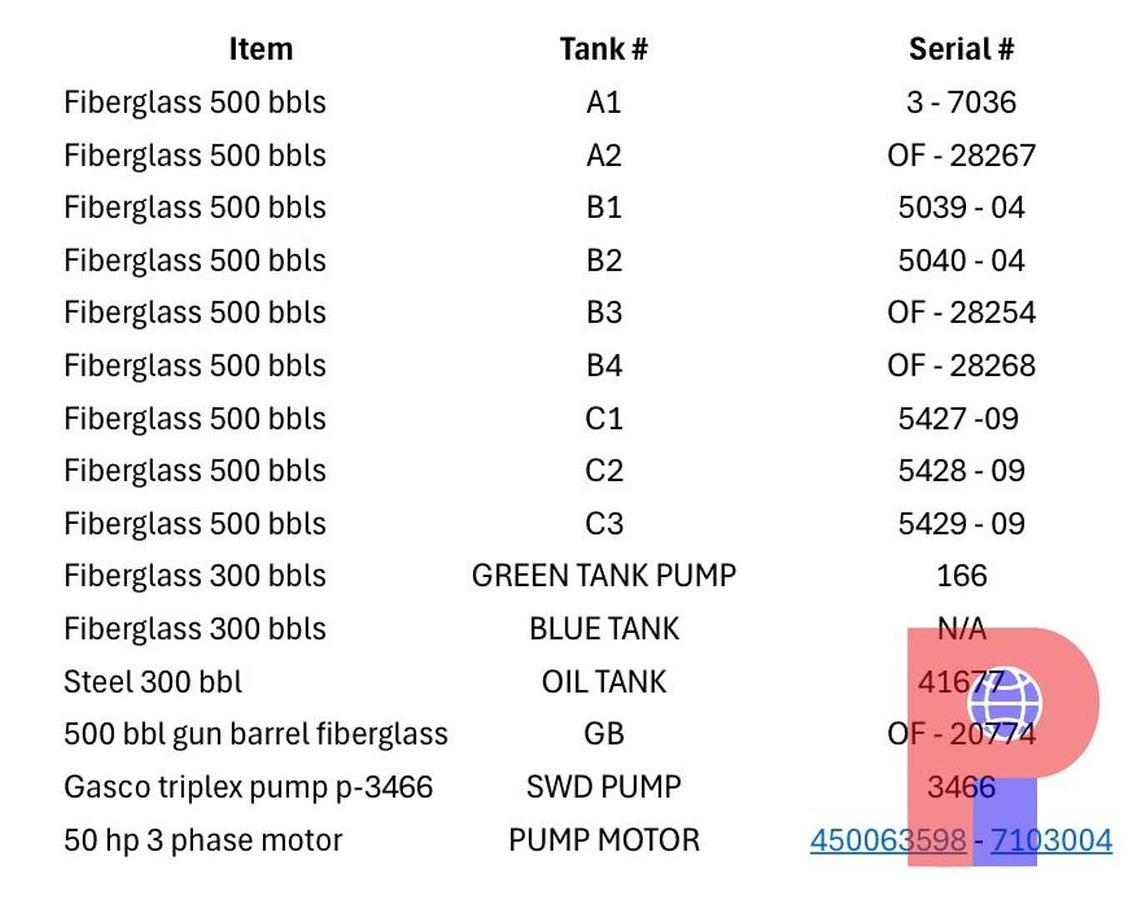Click the OF - 28267 serial cell
Viewport: 1133px width, 900px height.
961,155
